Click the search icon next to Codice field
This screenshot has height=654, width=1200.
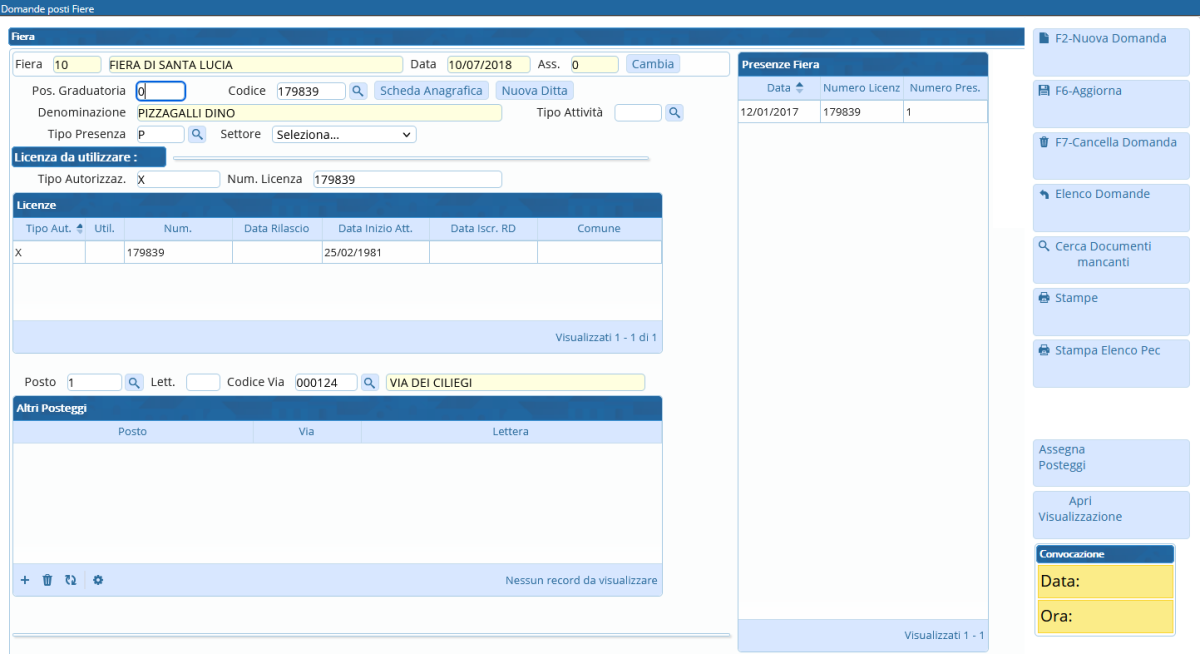(359, 91)
